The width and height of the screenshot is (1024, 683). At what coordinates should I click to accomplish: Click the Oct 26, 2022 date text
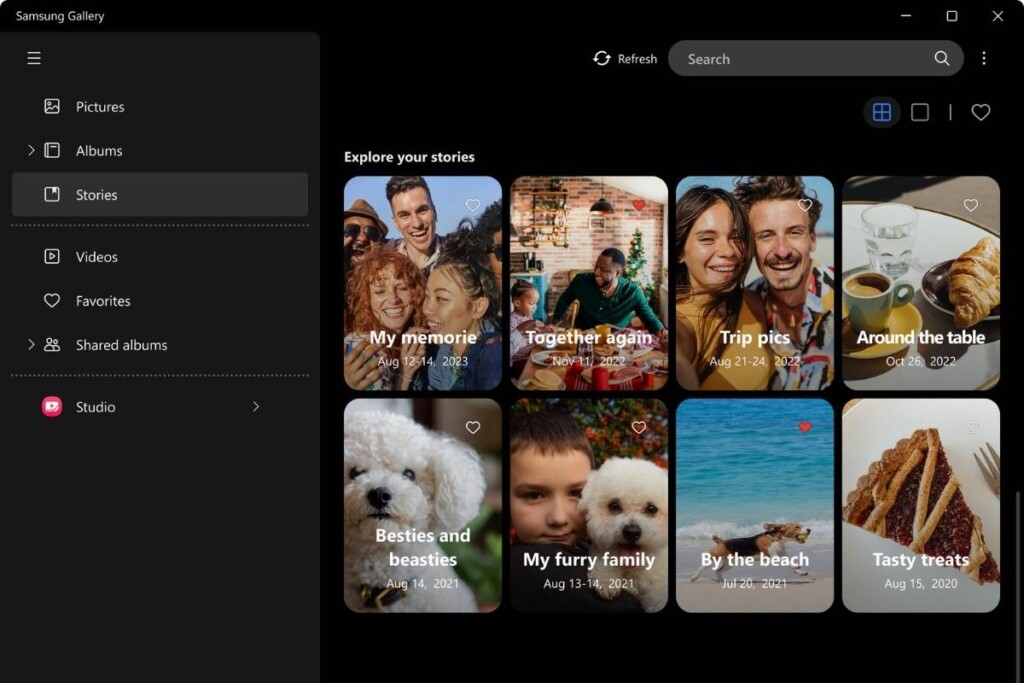[x=921, y=361]
